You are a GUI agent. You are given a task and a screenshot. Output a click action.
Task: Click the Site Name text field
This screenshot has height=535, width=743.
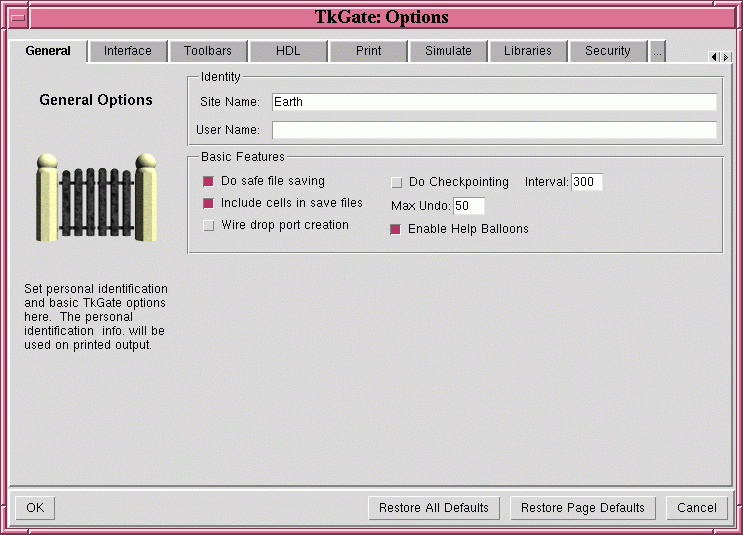tap(493, 102)
